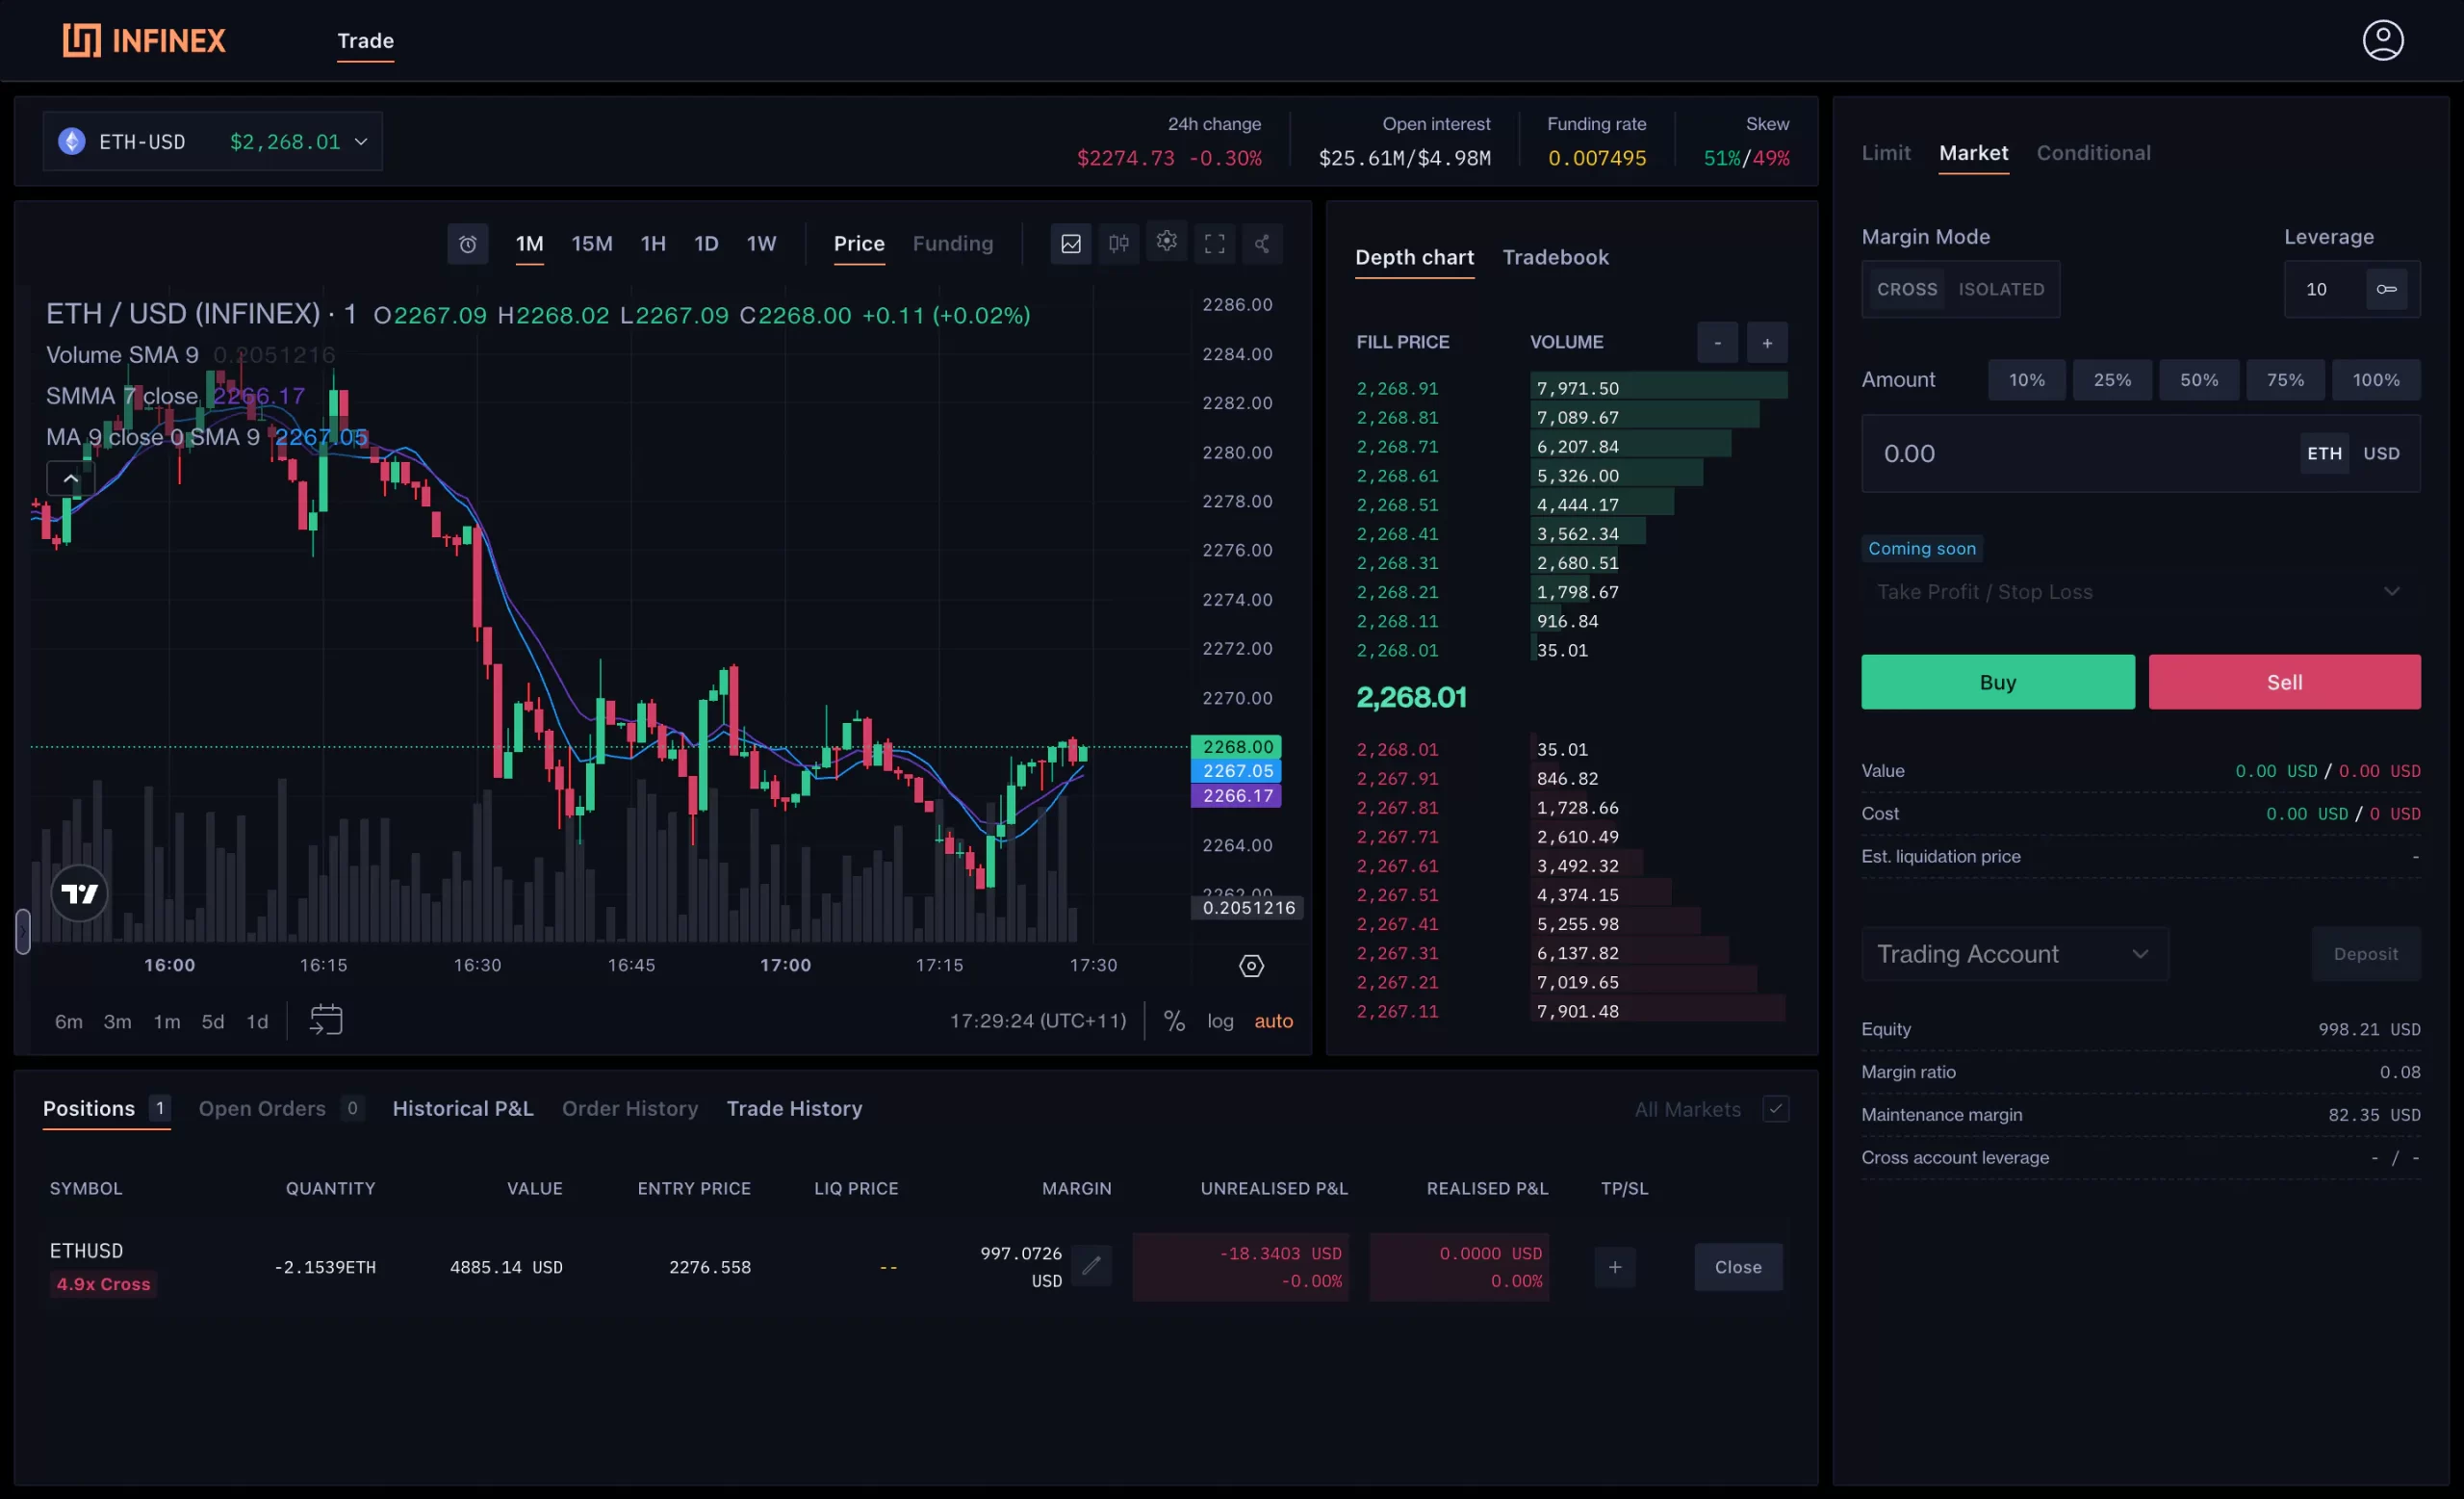
Task: Close the ETHUSD position
Action: (x=1737, y=1266)
